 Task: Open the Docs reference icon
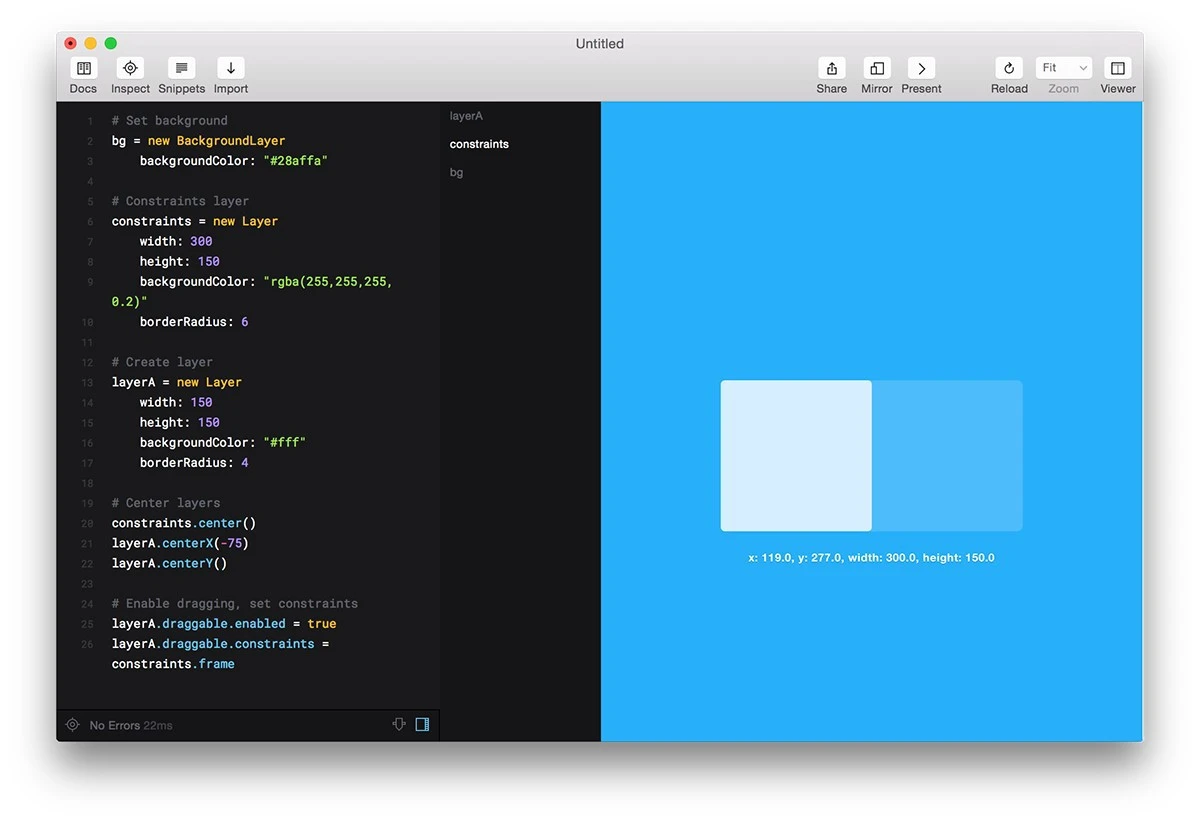[x=84, y=68]
